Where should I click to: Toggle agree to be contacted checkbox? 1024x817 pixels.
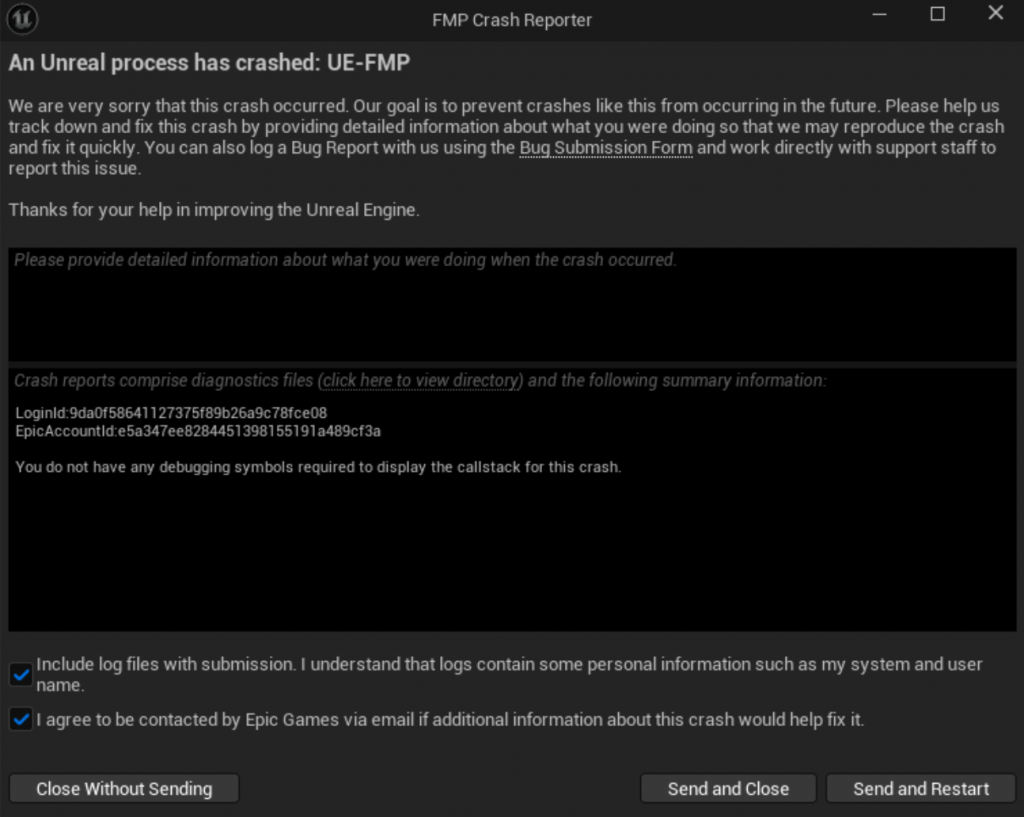[x=21, y=719]
